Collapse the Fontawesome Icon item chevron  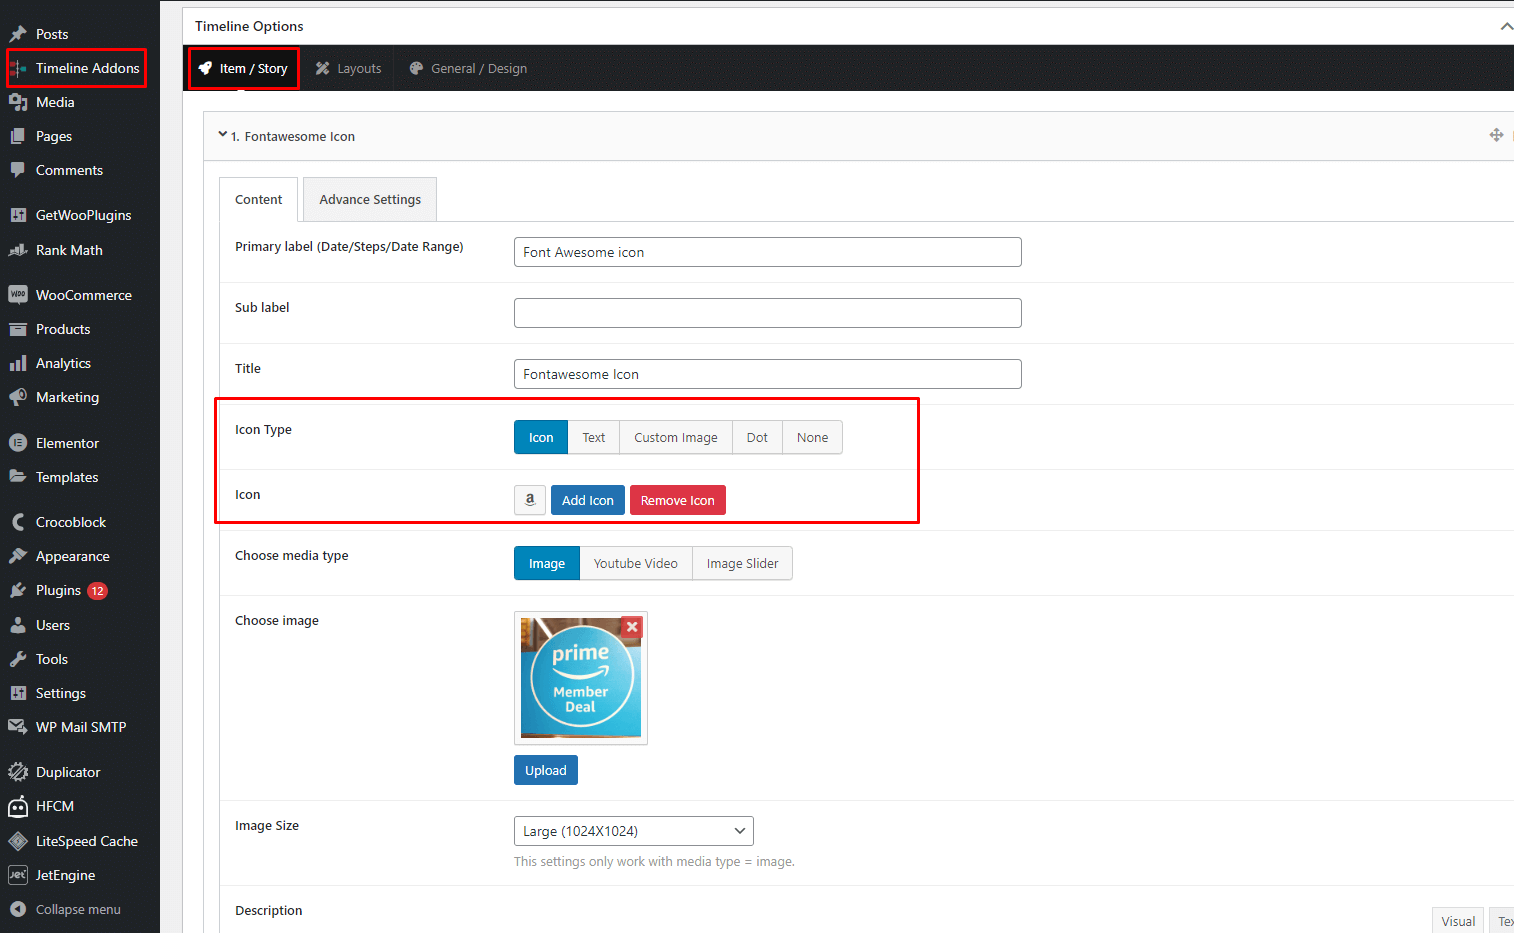[x=223, y=135]
